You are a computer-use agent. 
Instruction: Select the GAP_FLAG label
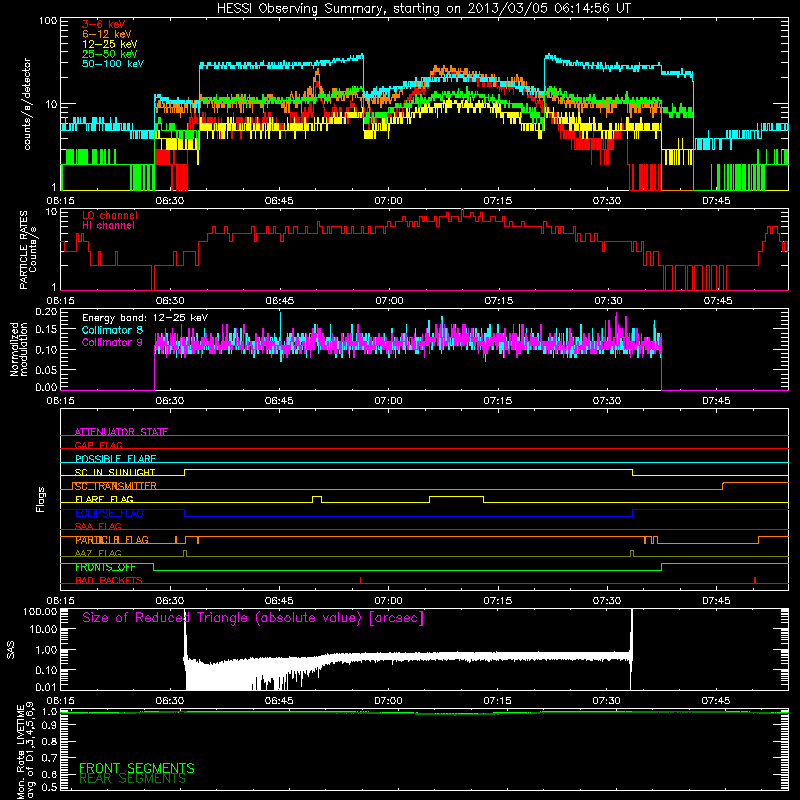coord(98,445)
